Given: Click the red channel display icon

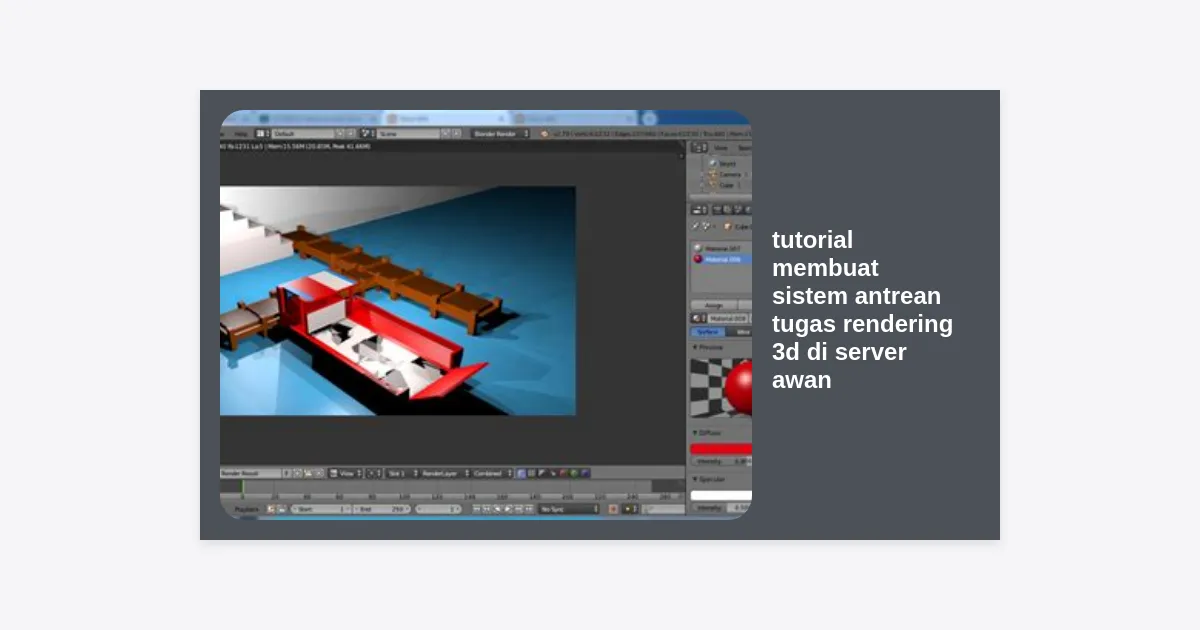Looking at the screenshot, I should [563, 473].
